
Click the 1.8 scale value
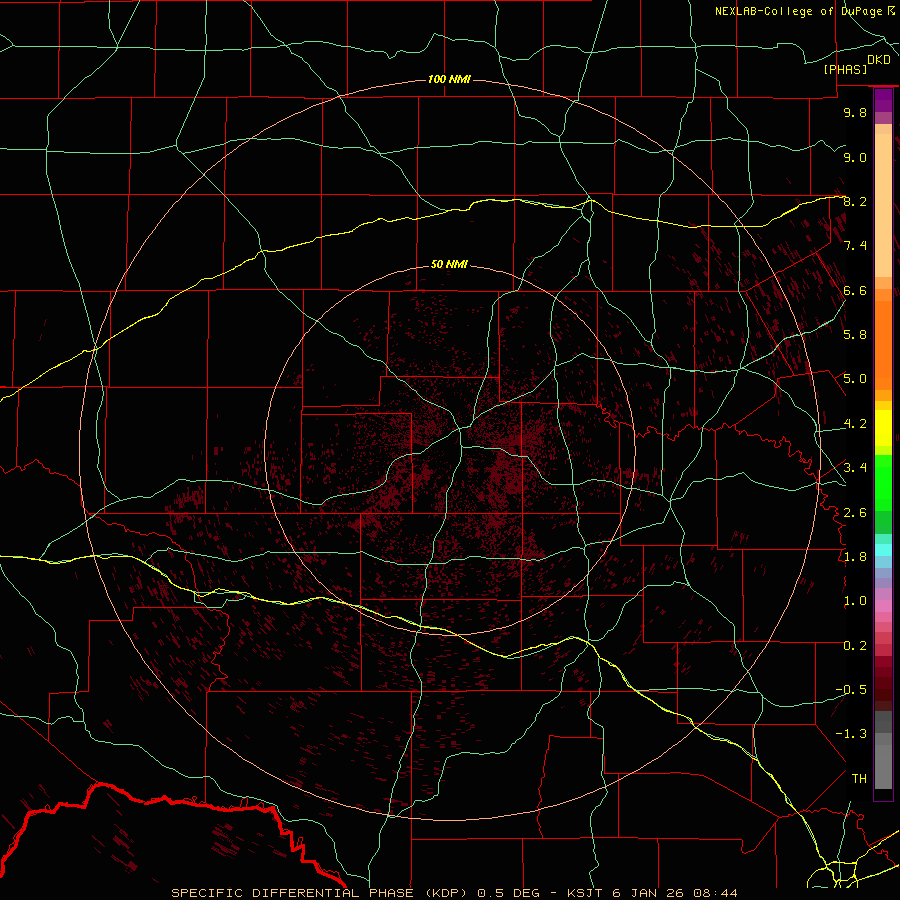point(855,557)
